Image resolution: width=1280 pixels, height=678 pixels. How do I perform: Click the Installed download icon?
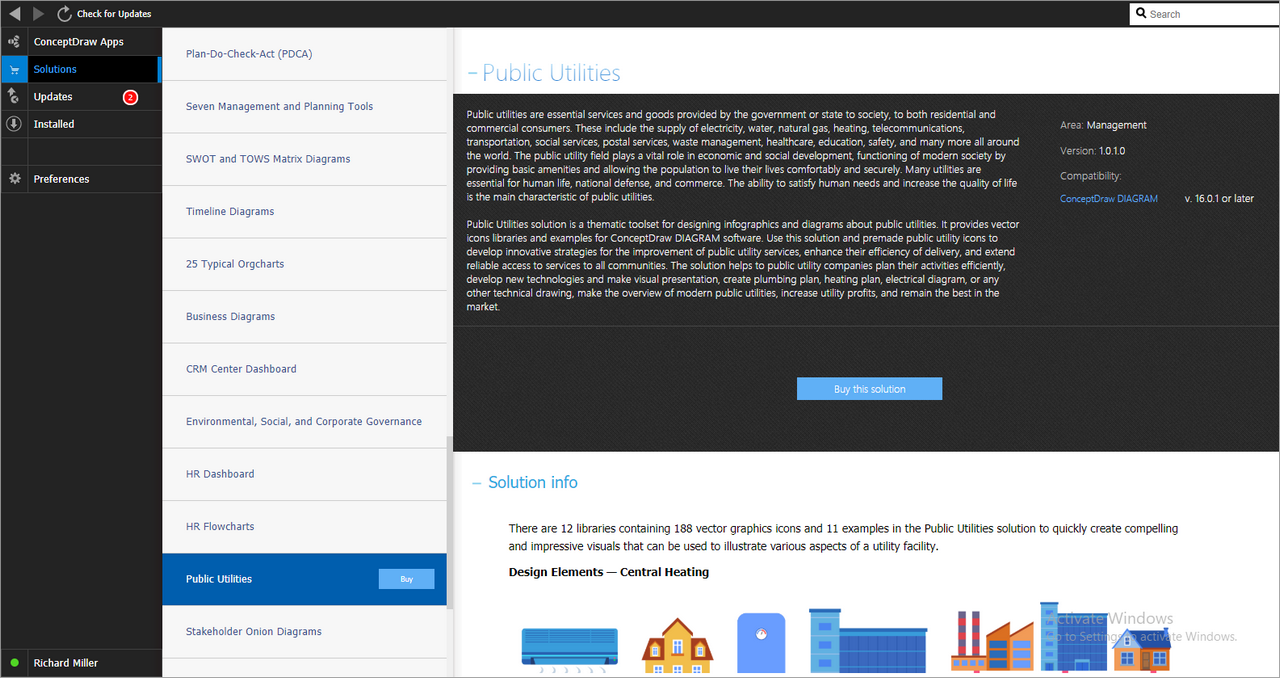point(14,124)
